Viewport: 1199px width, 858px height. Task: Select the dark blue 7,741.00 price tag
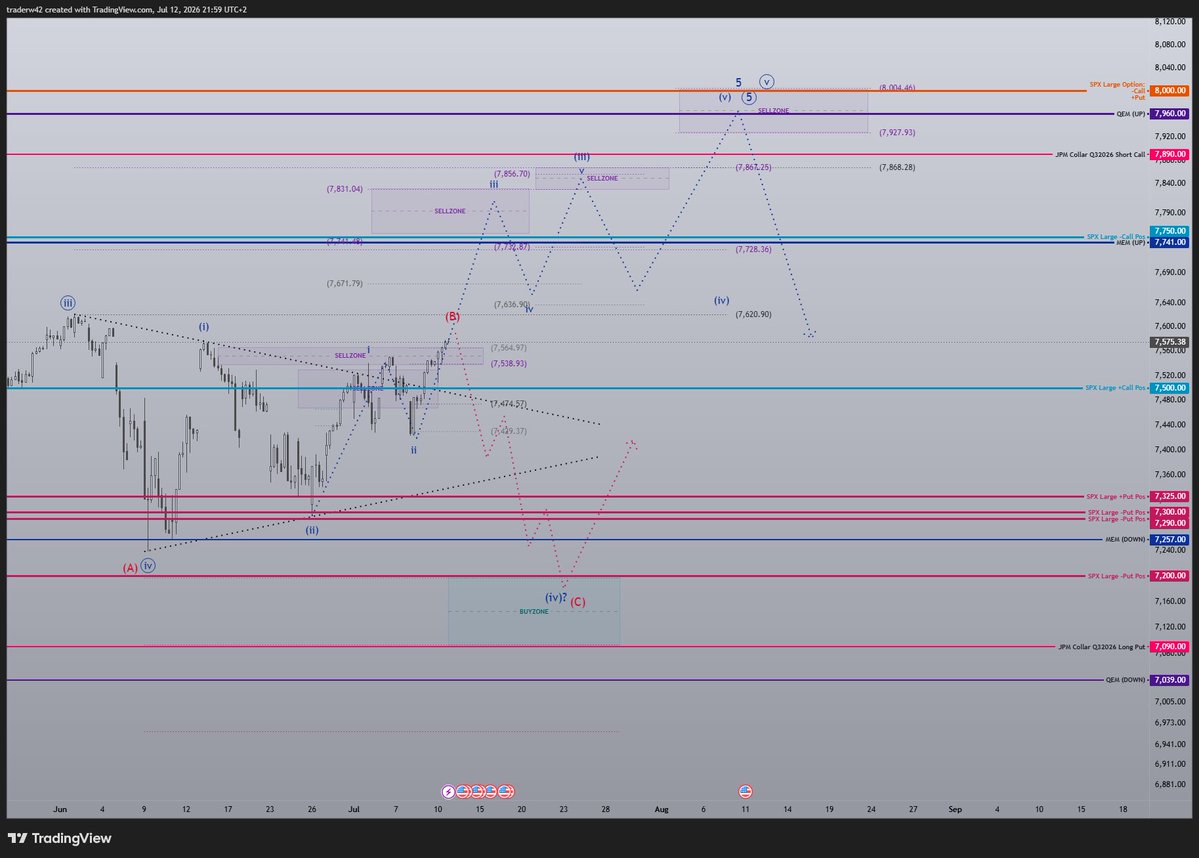(1170, 242)
